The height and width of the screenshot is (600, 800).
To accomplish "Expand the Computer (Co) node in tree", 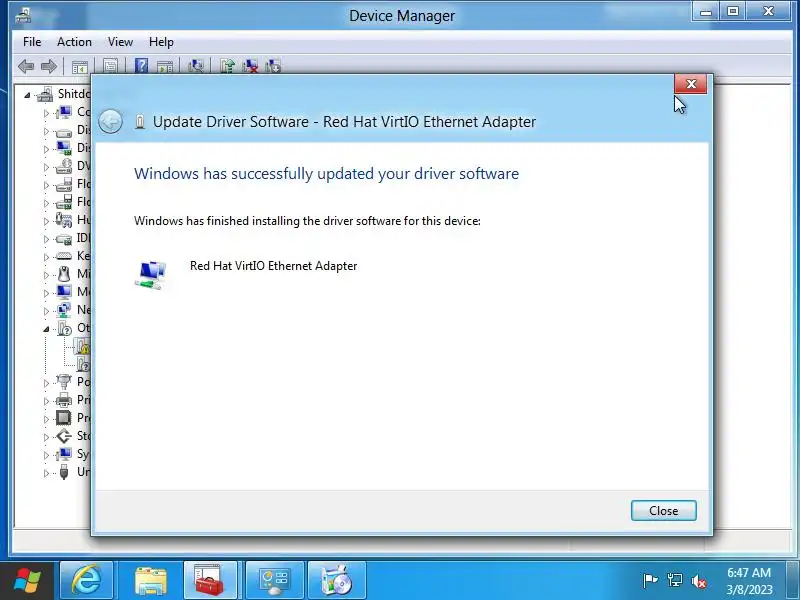I will (x=46, y=113).
